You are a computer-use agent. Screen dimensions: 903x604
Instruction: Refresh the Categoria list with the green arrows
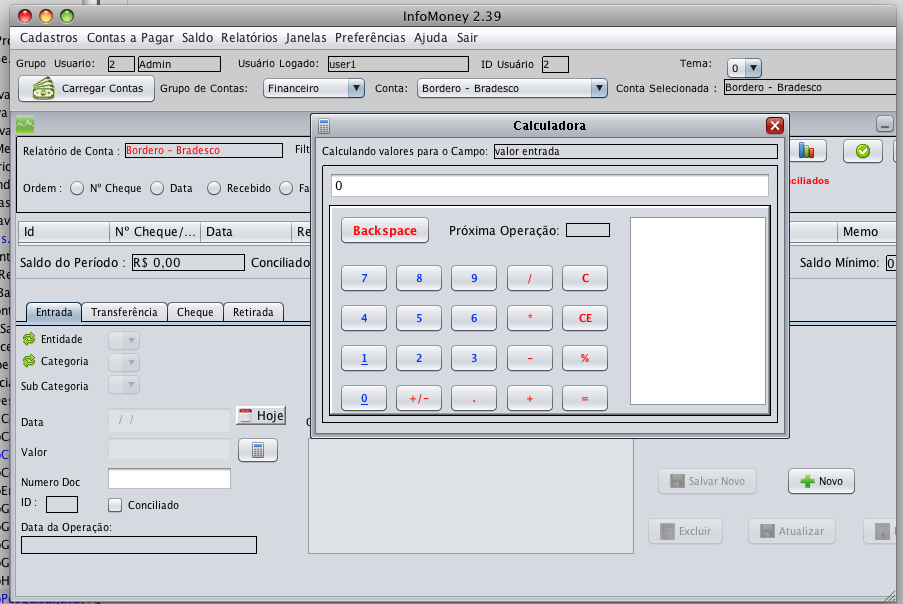point(29,361)
